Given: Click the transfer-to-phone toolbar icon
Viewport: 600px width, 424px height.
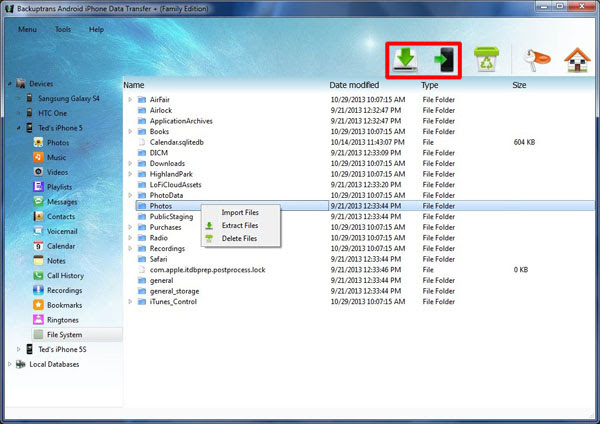Looking at the screenshot, I should [x=445, y=60].
